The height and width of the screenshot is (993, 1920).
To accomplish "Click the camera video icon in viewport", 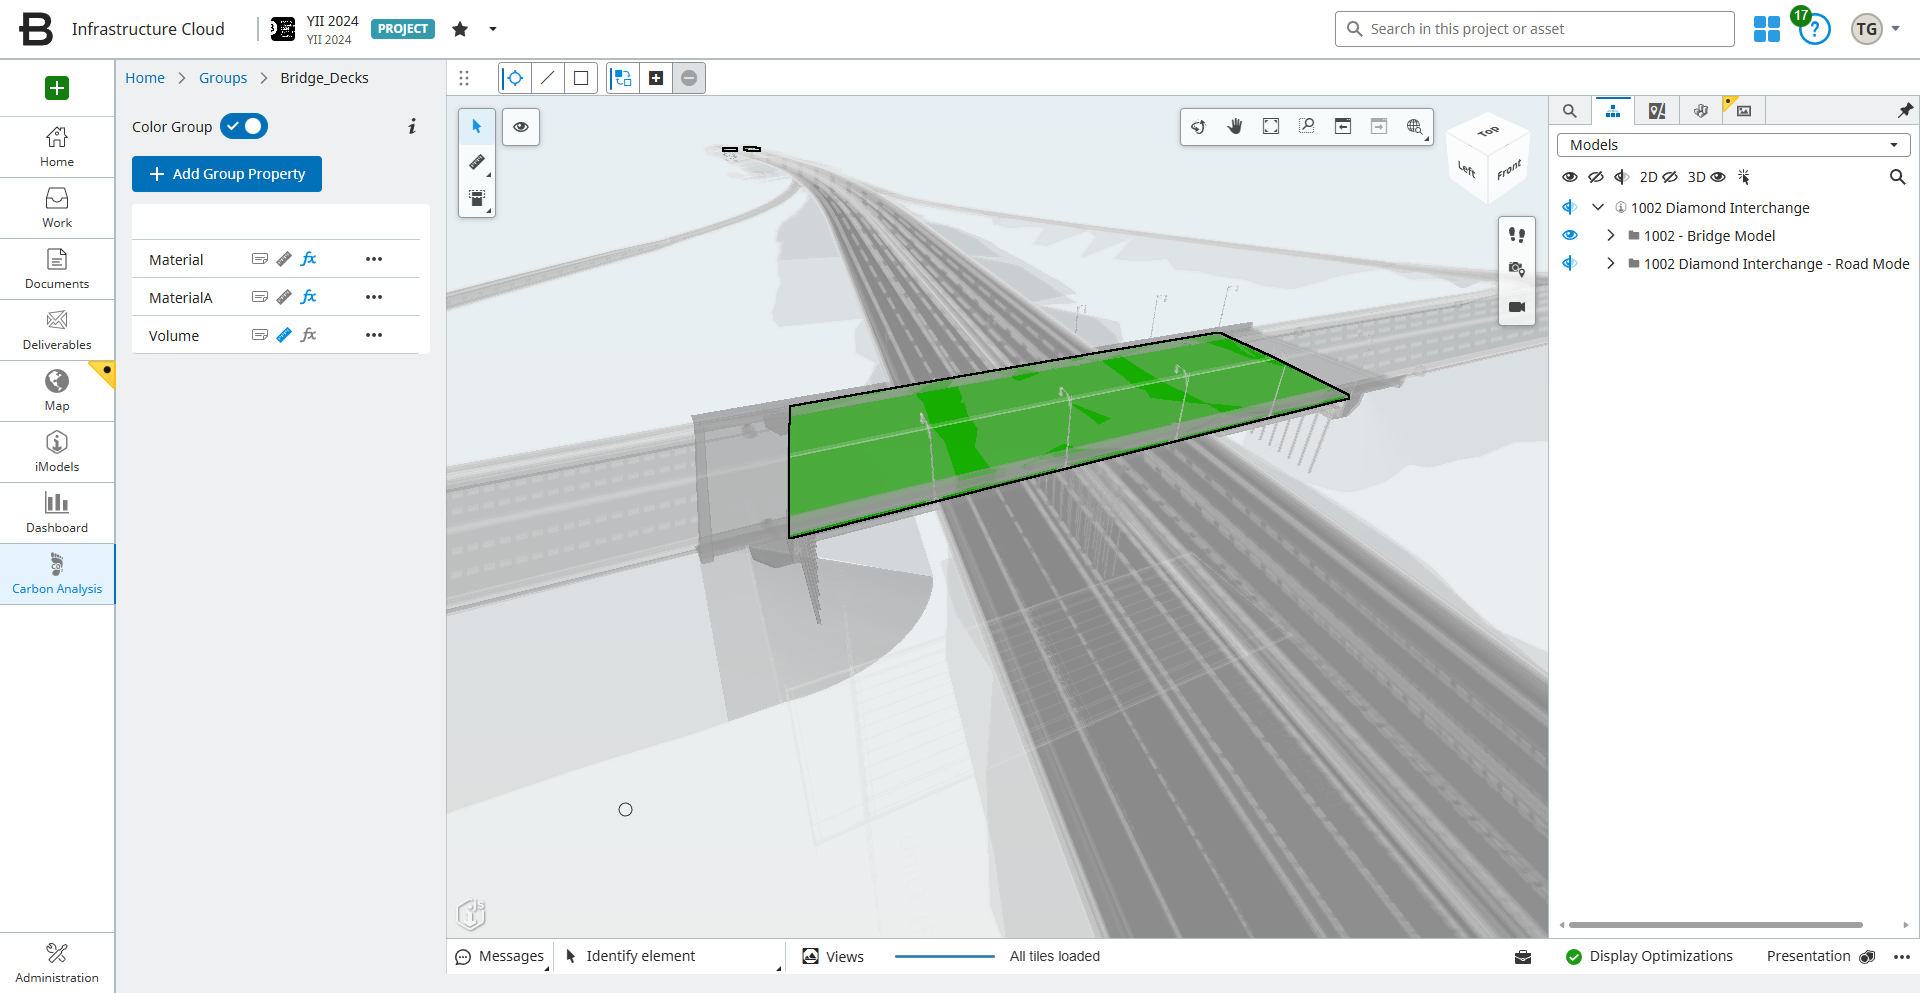I will [1517, 307].
